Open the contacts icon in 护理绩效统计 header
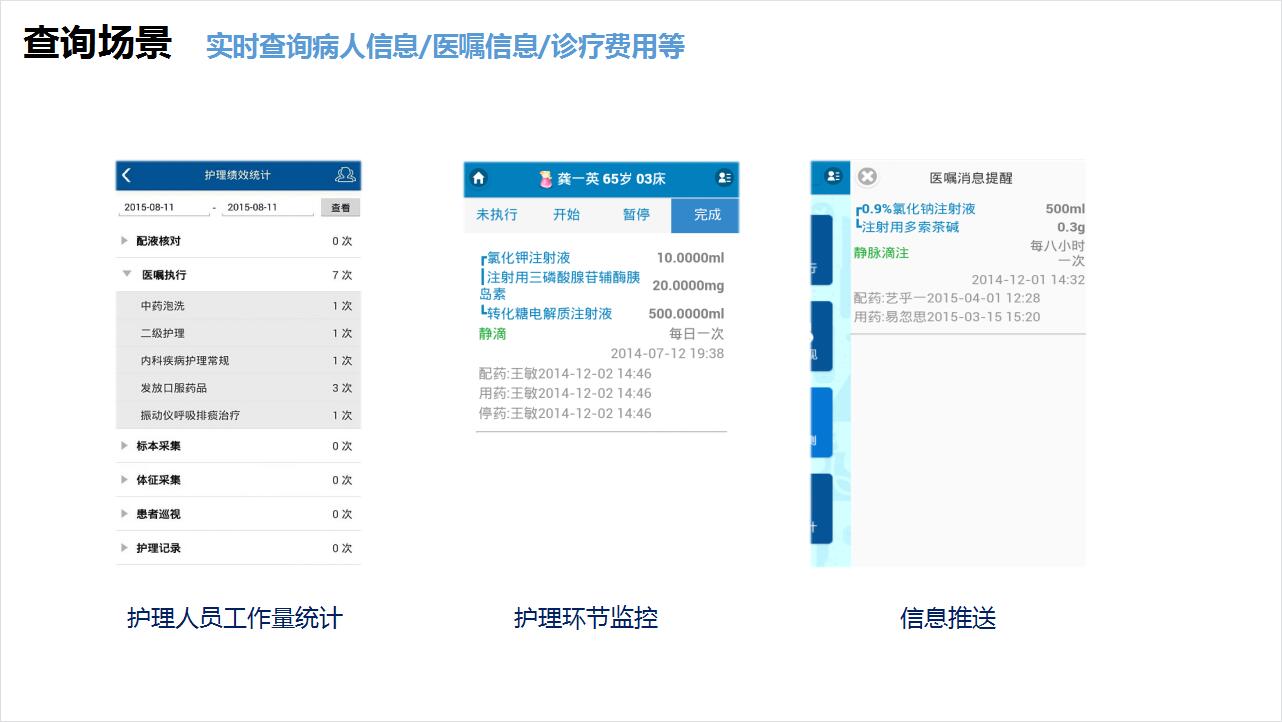Screen dimensions: 1282x722 point(345,175)
